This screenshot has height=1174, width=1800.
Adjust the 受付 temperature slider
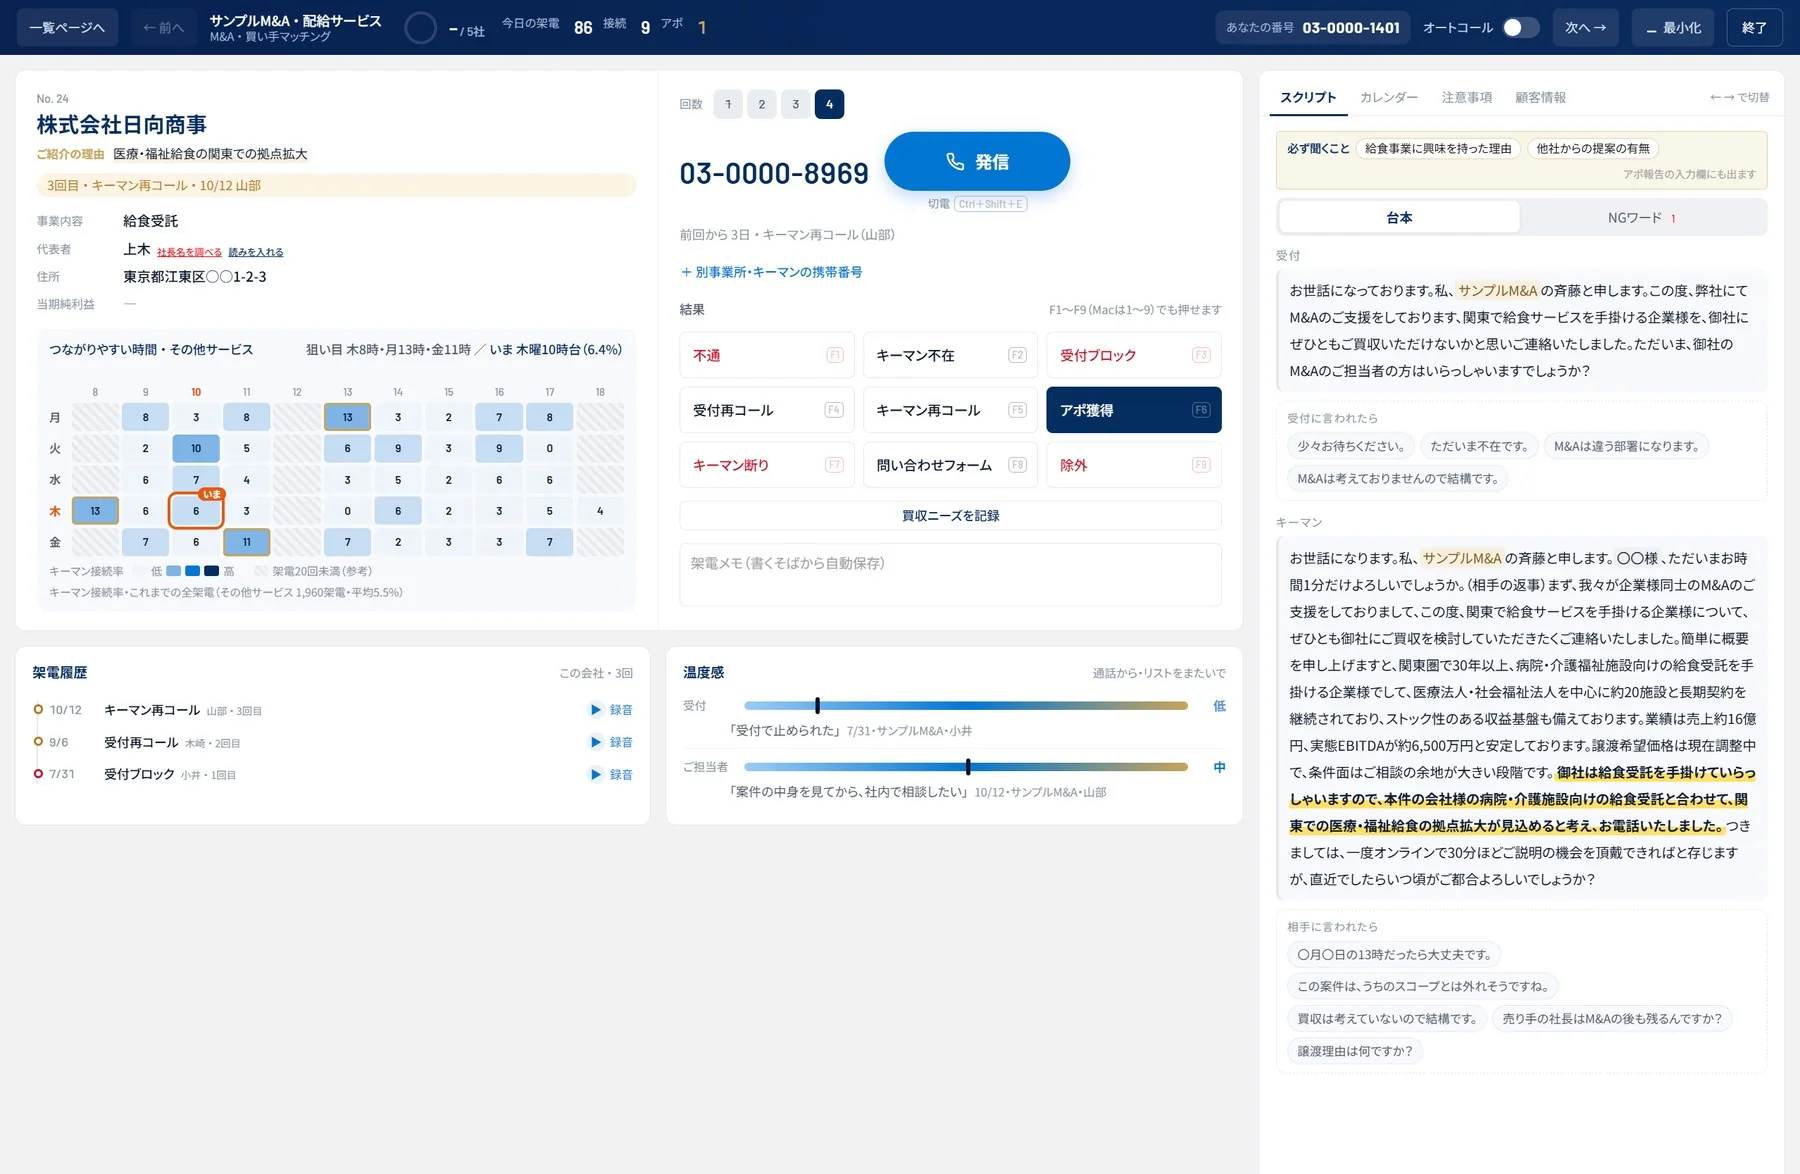click(x=966, y=706)
